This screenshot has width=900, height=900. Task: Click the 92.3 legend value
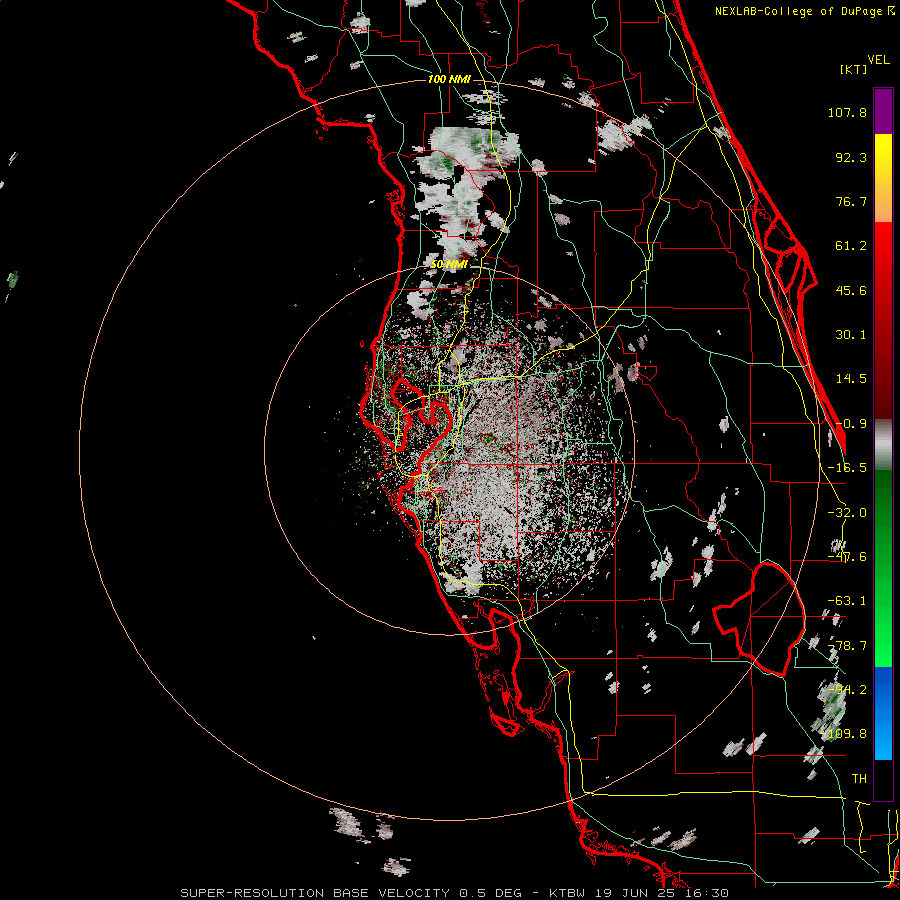851,157
